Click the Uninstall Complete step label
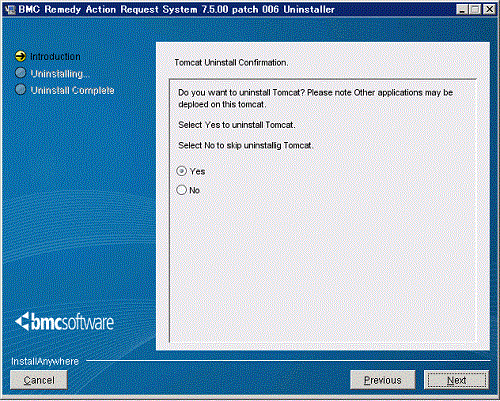The height and width of the screenshot is (401, 500). [x=72, y=90]
